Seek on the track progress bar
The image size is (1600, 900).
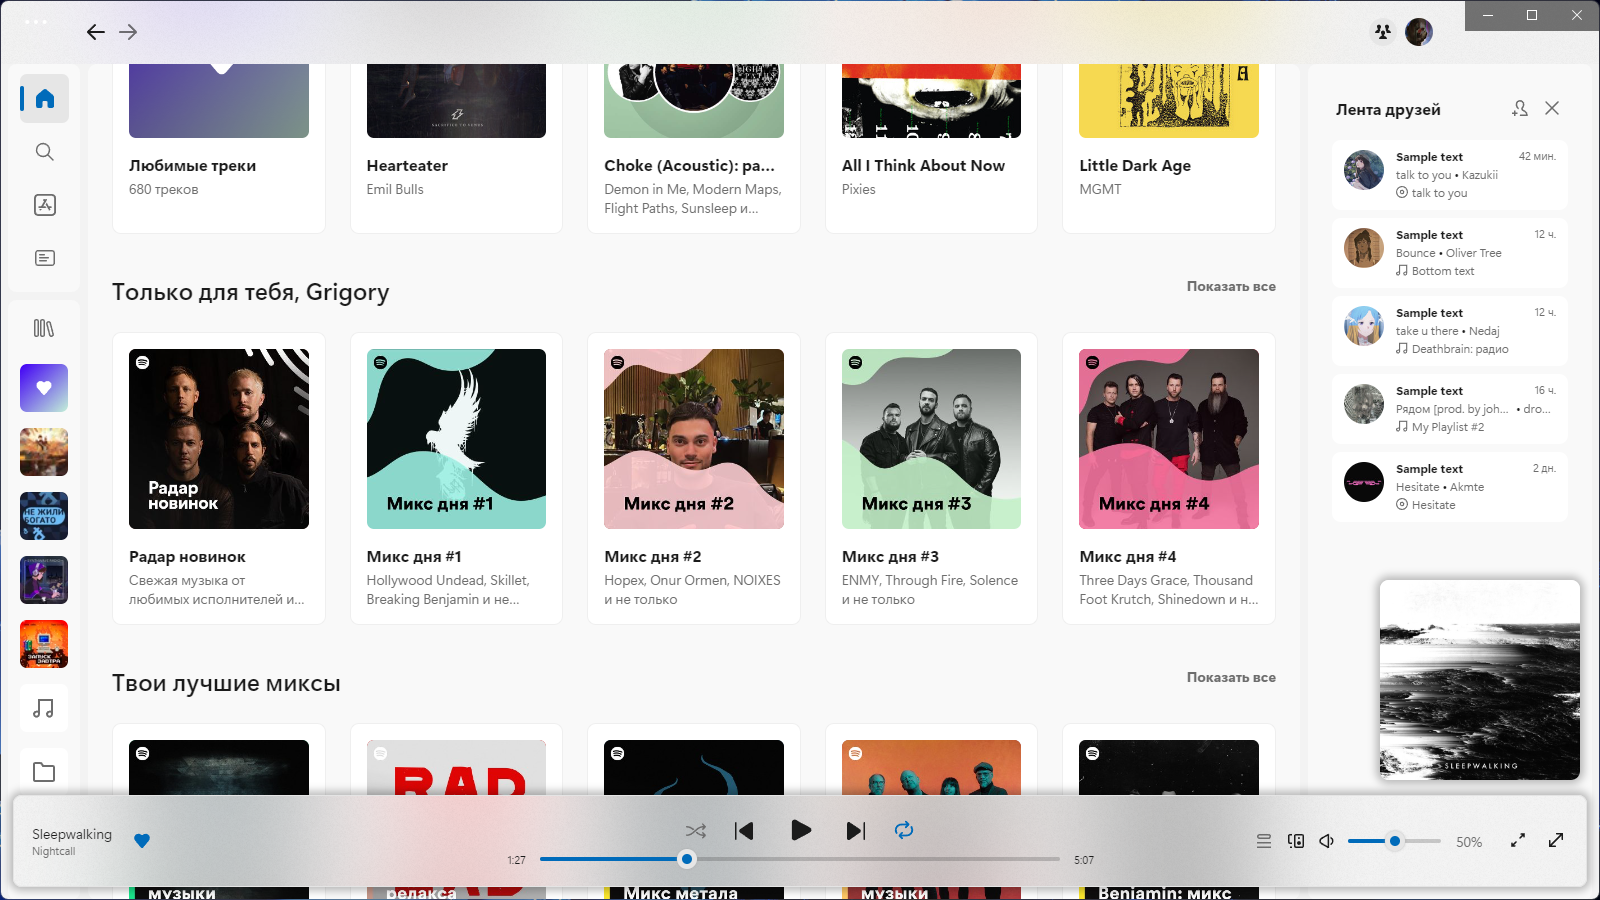(x=799, y=859)
